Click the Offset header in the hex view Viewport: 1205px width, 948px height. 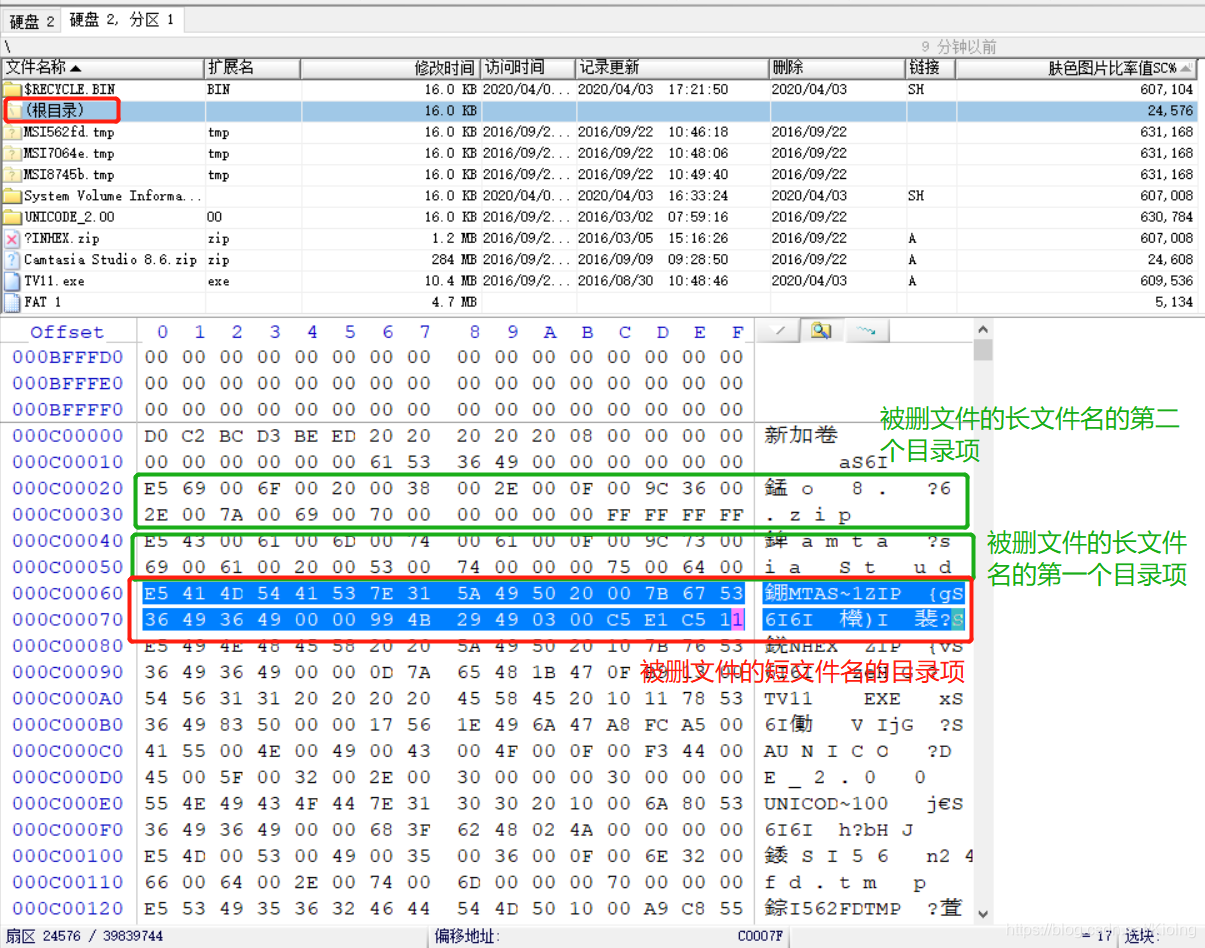click(x=66, y=332)
